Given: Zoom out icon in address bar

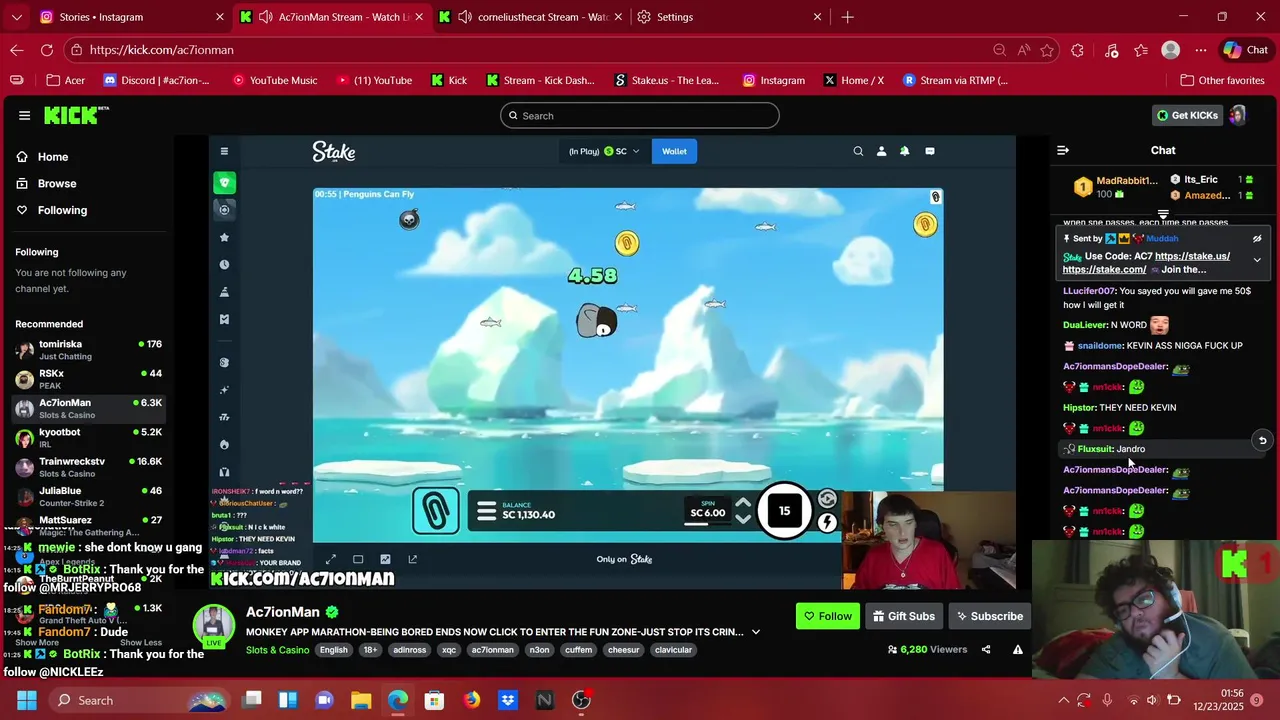Looking at the screenshot, I should [999, 50].
